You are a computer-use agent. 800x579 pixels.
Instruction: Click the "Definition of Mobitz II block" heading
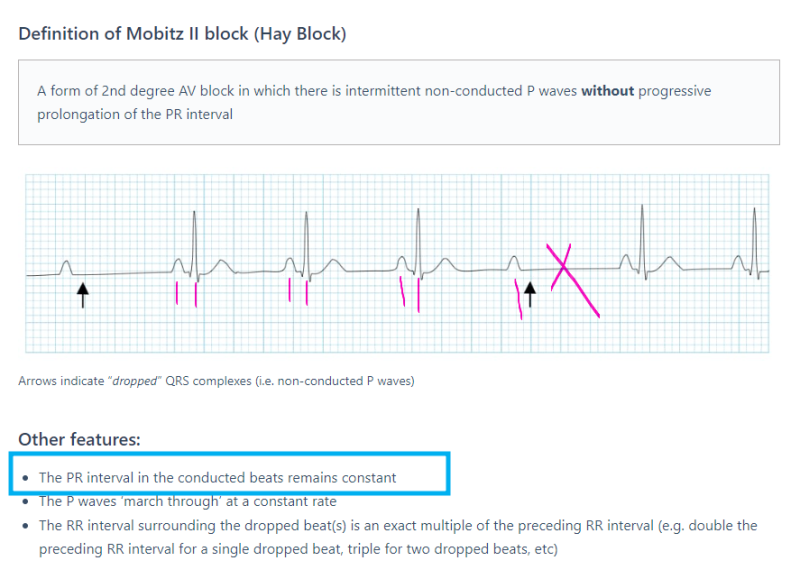pos(182,34)
